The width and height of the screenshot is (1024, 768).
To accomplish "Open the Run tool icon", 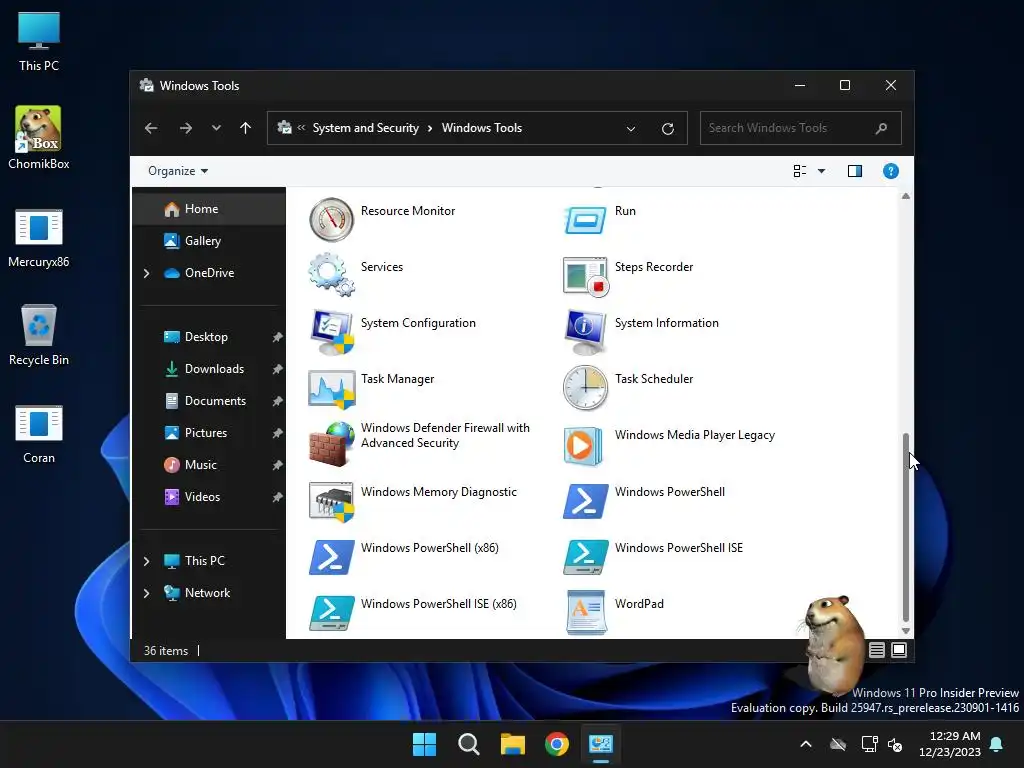I will (x=585, y=219).
